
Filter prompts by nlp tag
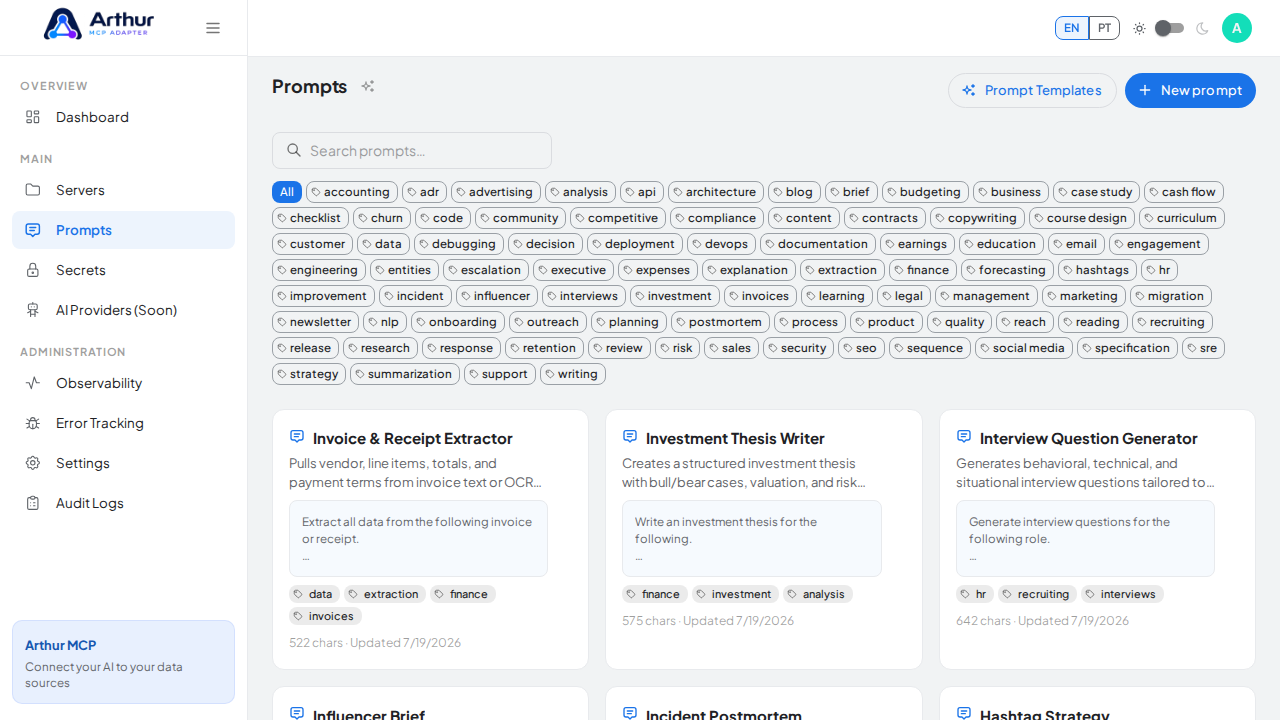click(x=385, y=322)
